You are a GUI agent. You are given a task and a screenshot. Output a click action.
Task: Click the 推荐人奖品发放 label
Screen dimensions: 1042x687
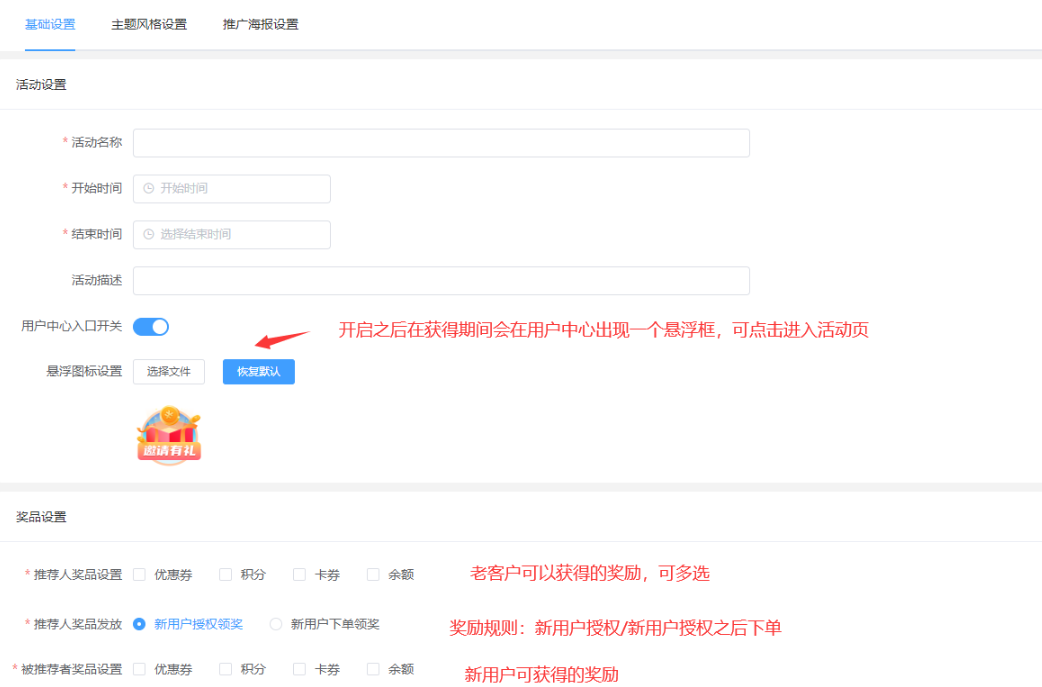pos(78,625)
